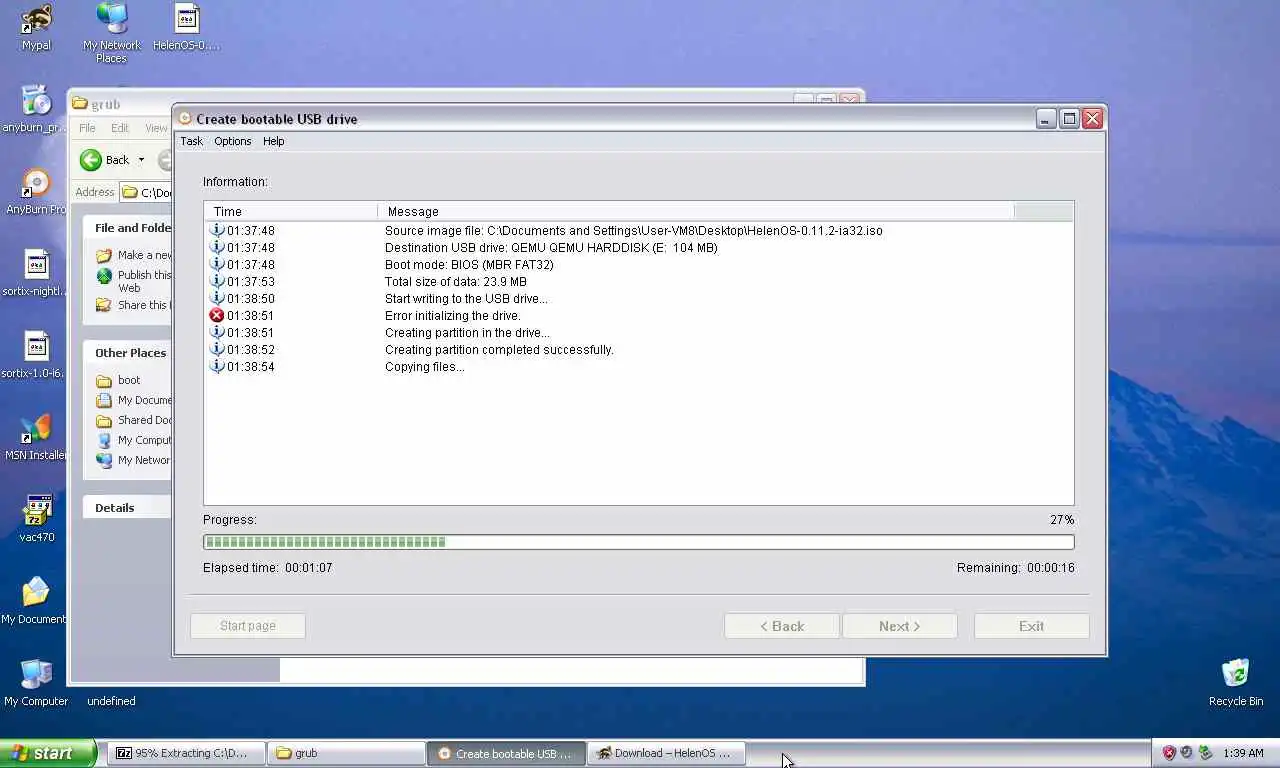Click the taskbar clock showing 1:39 AM
The height and width of the screenshot is (768, 1280).
(x=1244, y=753)
